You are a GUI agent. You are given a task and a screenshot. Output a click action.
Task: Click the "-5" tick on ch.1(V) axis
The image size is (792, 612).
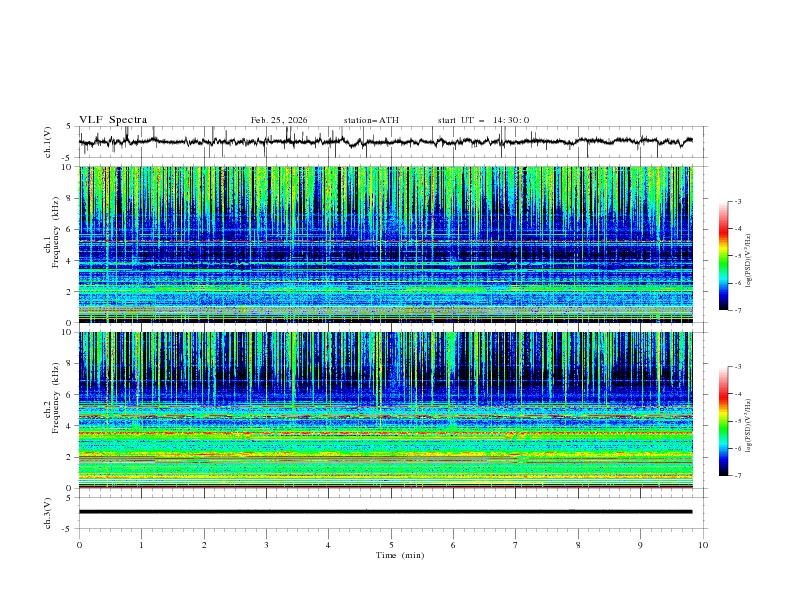click(68, 158)
